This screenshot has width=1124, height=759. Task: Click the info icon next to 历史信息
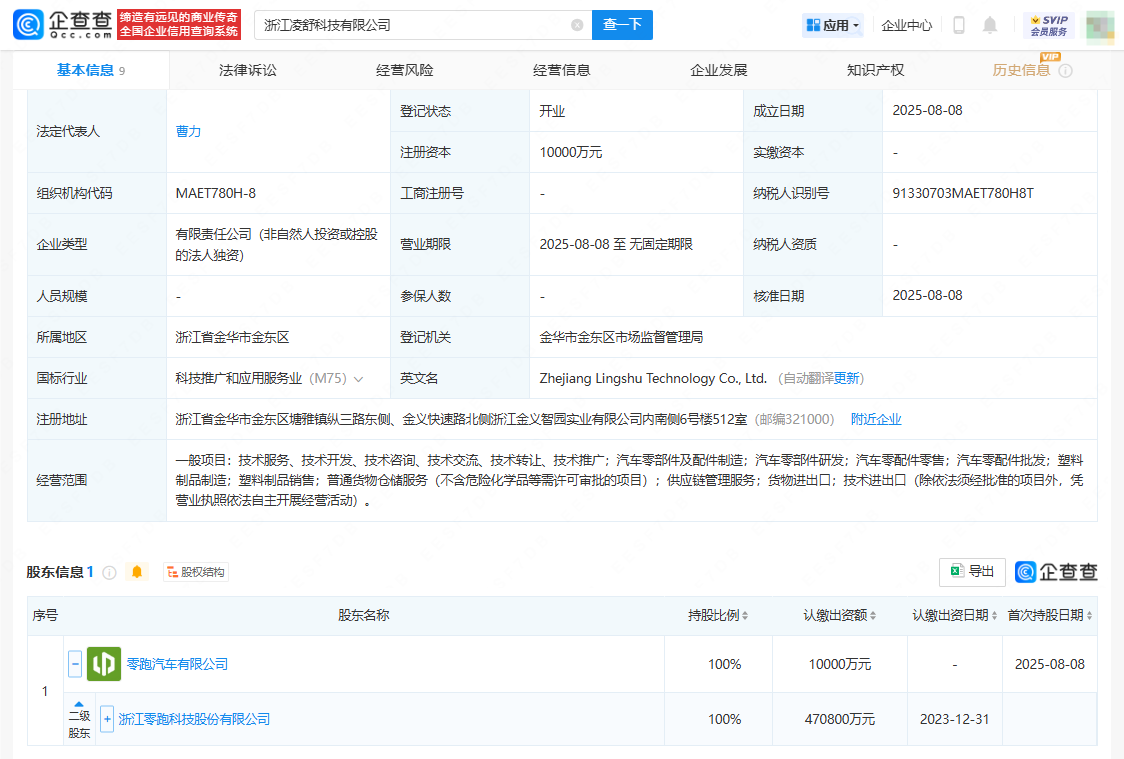coord(1066,70)
